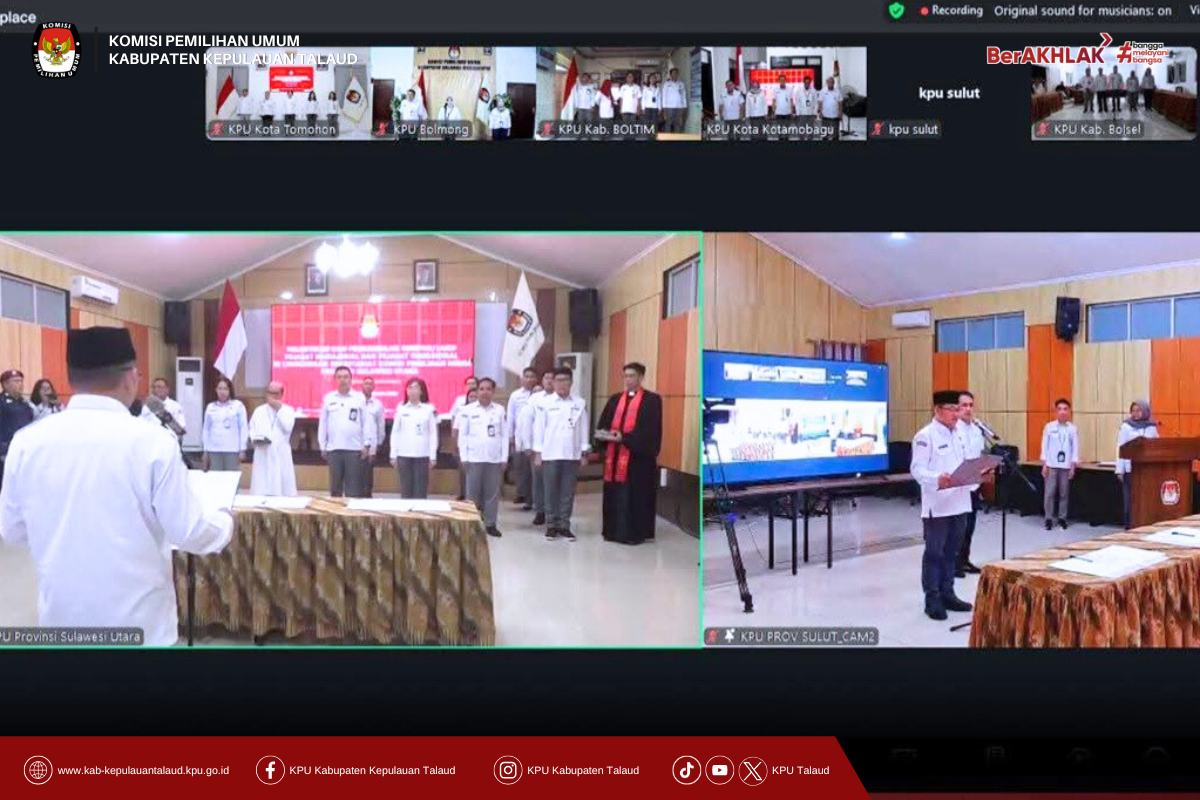This screenshot has height=800, width=1200.
Task: Click the green encryption shield icon
Action: [x=896, y=10]
